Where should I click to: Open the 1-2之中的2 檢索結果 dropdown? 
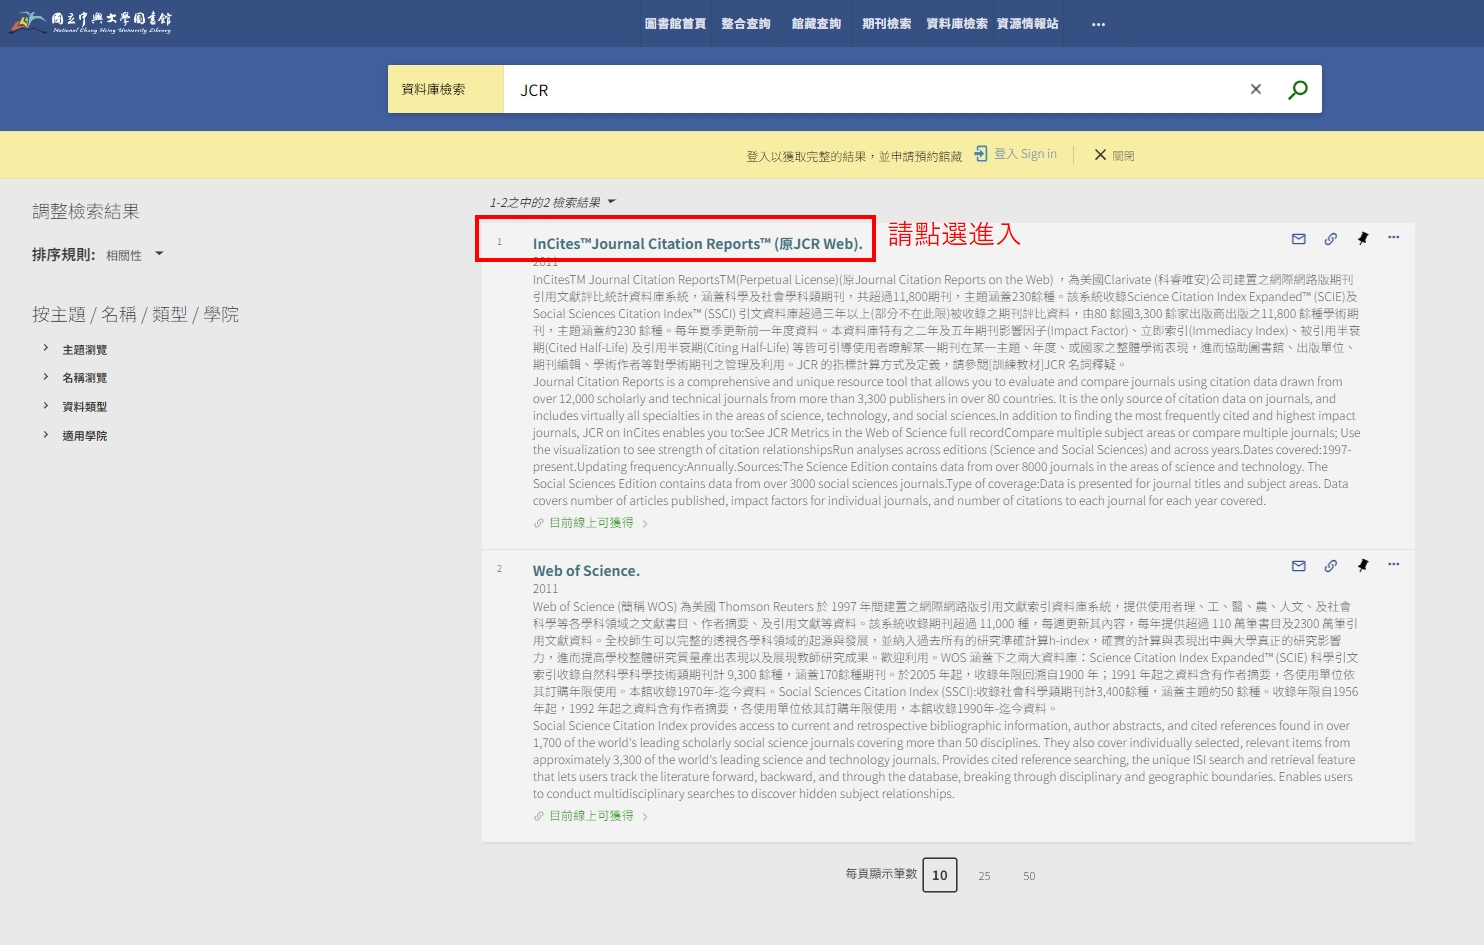click(x=553, y=202)
